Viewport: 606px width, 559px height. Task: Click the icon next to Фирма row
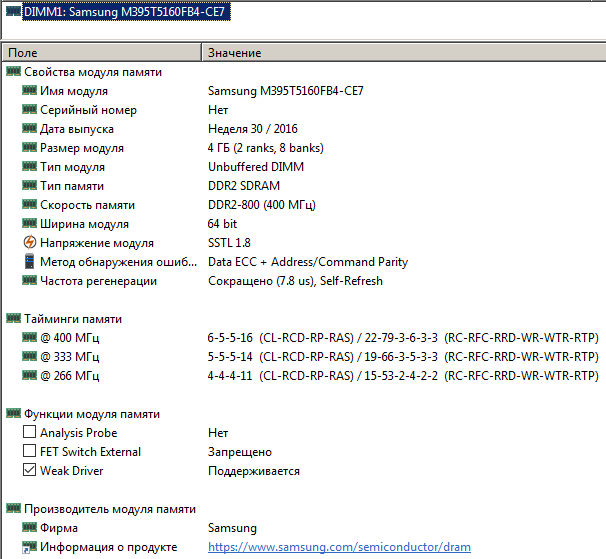click(x=29, y=528)
